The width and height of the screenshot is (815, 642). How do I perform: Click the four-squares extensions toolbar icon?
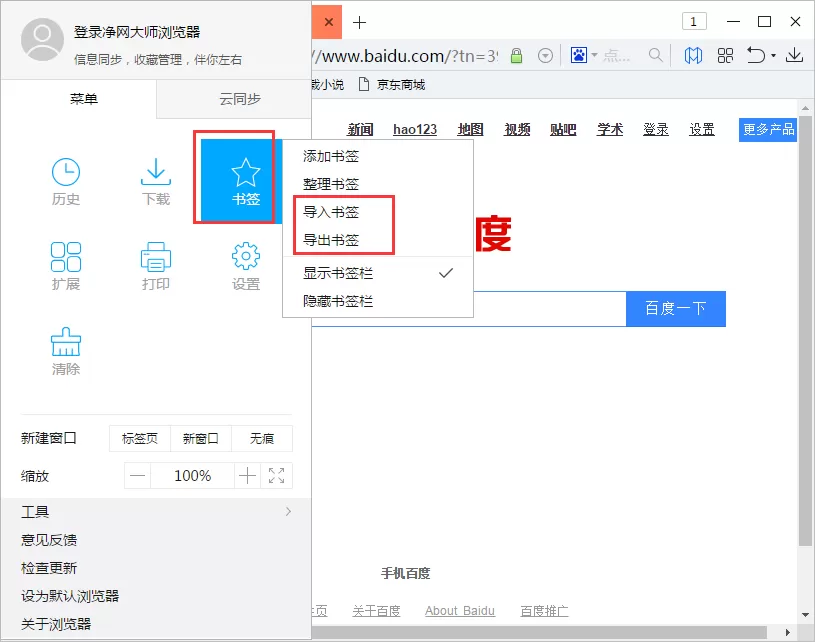coord(725,55)
